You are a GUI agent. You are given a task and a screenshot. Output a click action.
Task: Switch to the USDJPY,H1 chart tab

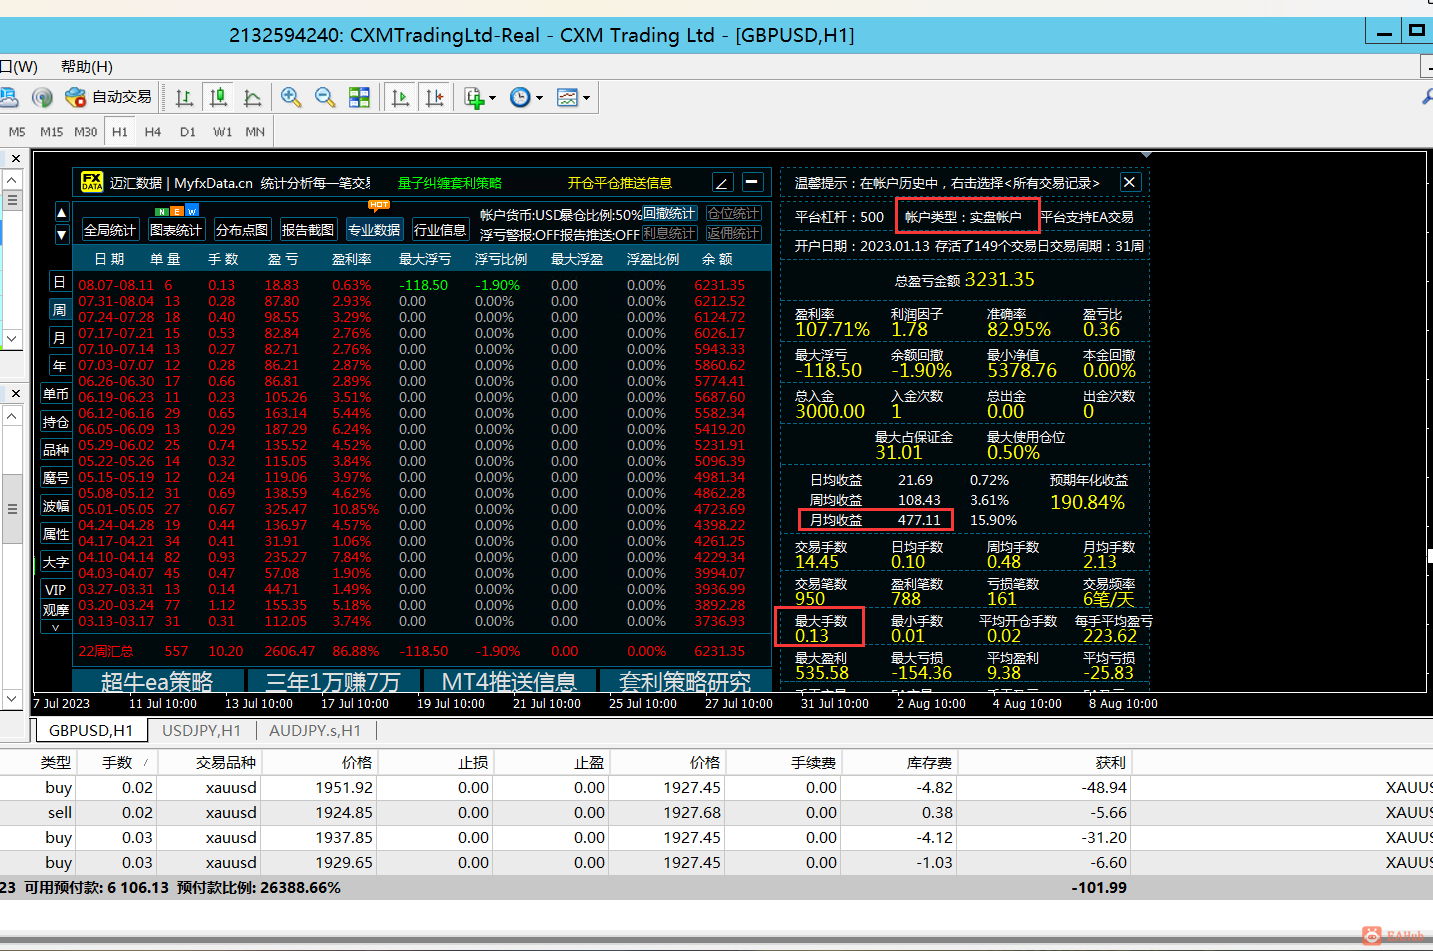click(201, 730)
